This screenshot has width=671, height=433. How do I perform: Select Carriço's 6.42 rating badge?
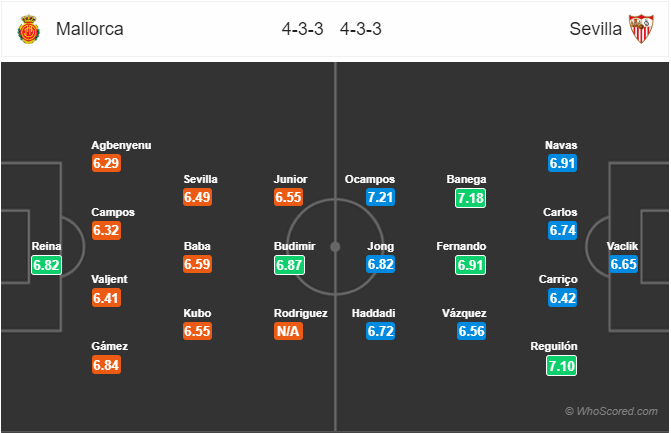pyautogui.click(x=562, y=298)
